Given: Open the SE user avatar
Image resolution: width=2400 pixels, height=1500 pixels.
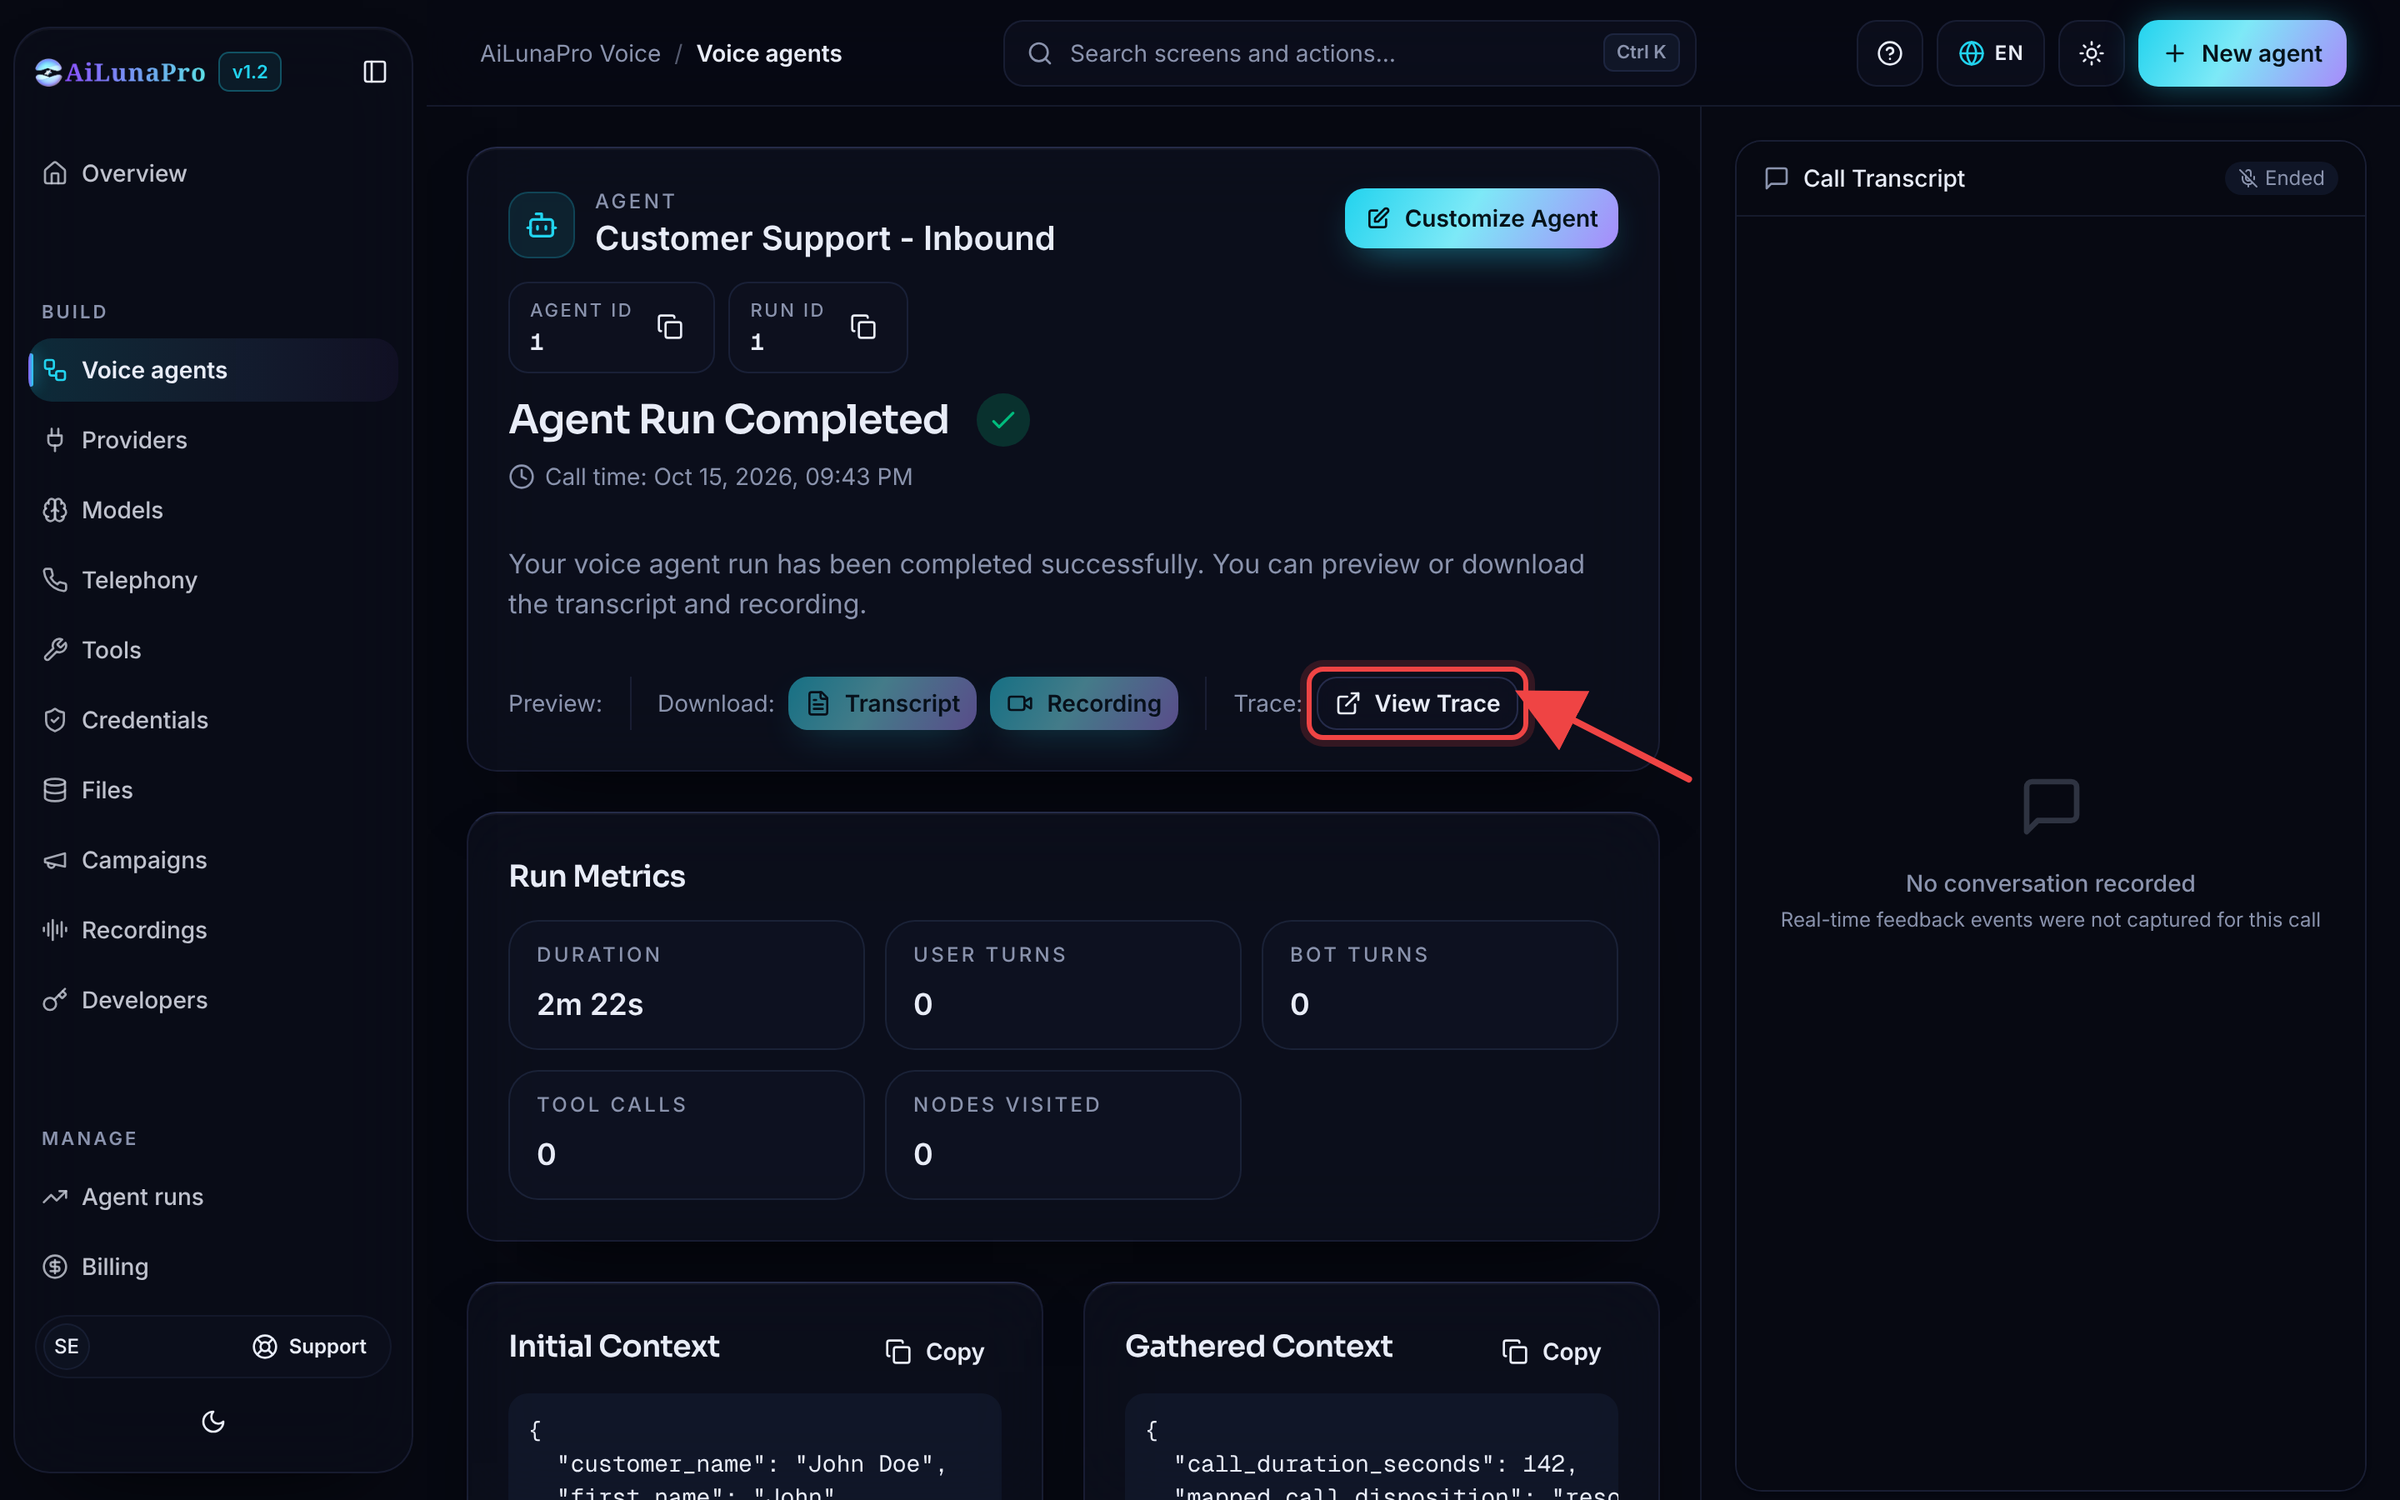Looking at the screenshot, I should click(x=67, y=1346).
